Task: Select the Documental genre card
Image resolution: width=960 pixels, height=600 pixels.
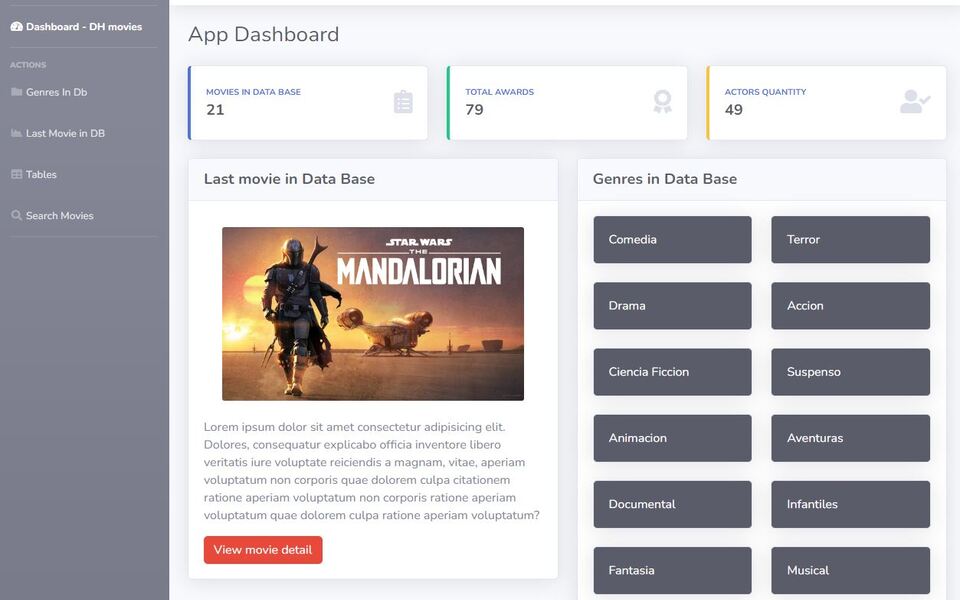Action: tap(672, 504)
